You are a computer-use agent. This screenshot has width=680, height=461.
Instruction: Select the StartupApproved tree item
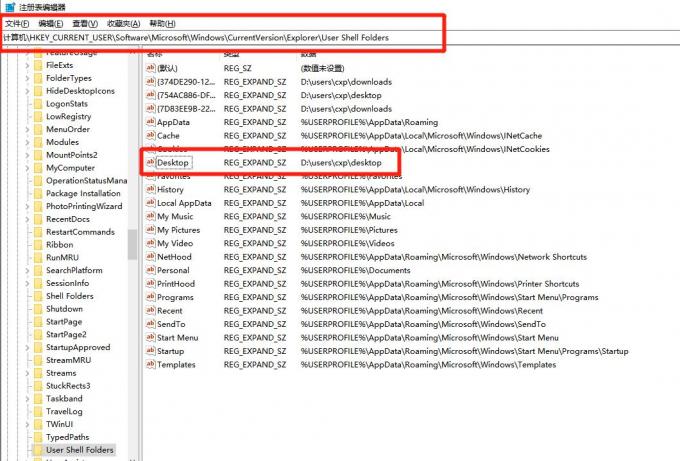point(78,347)
